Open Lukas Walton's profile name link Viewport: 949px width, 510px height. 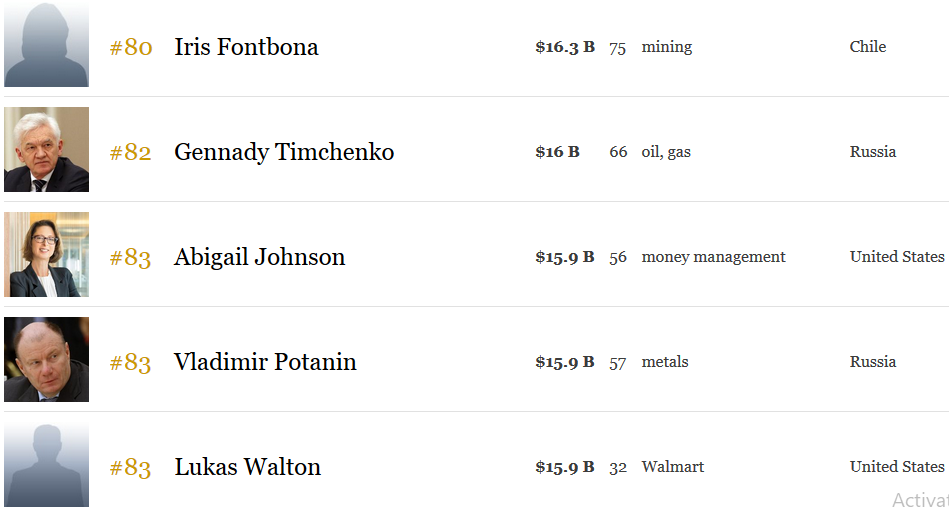tap(248, 467)
